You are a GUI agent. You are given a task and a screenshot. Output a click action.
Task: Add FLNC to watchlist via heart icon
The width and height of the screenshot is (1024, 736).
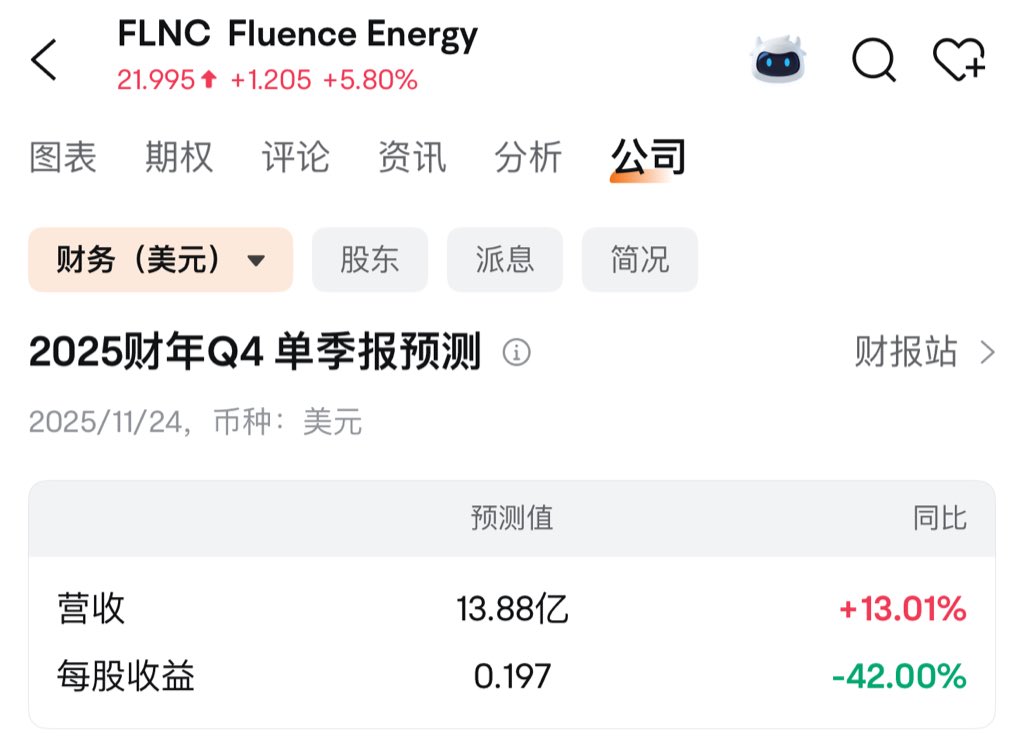point(959,60)
